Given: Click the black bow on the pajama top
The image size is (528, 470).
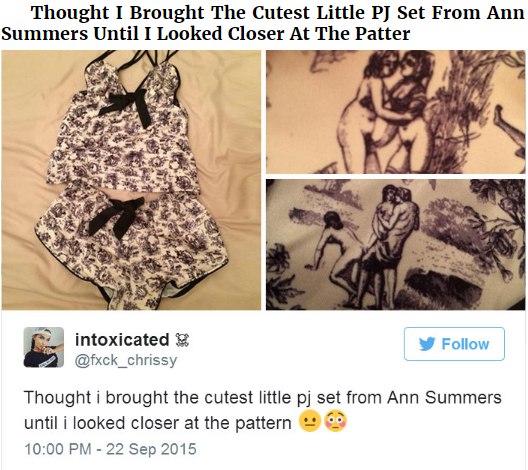Looking at the screenshot, I should point(126,105).
